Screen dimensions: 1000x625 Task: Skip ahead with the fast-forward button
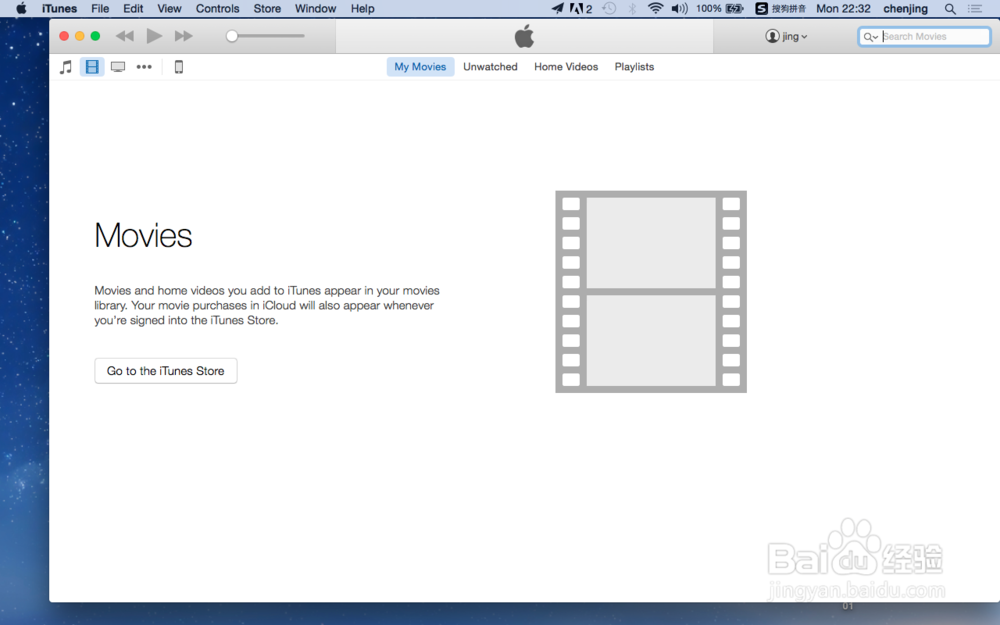[x=184, y=36]
